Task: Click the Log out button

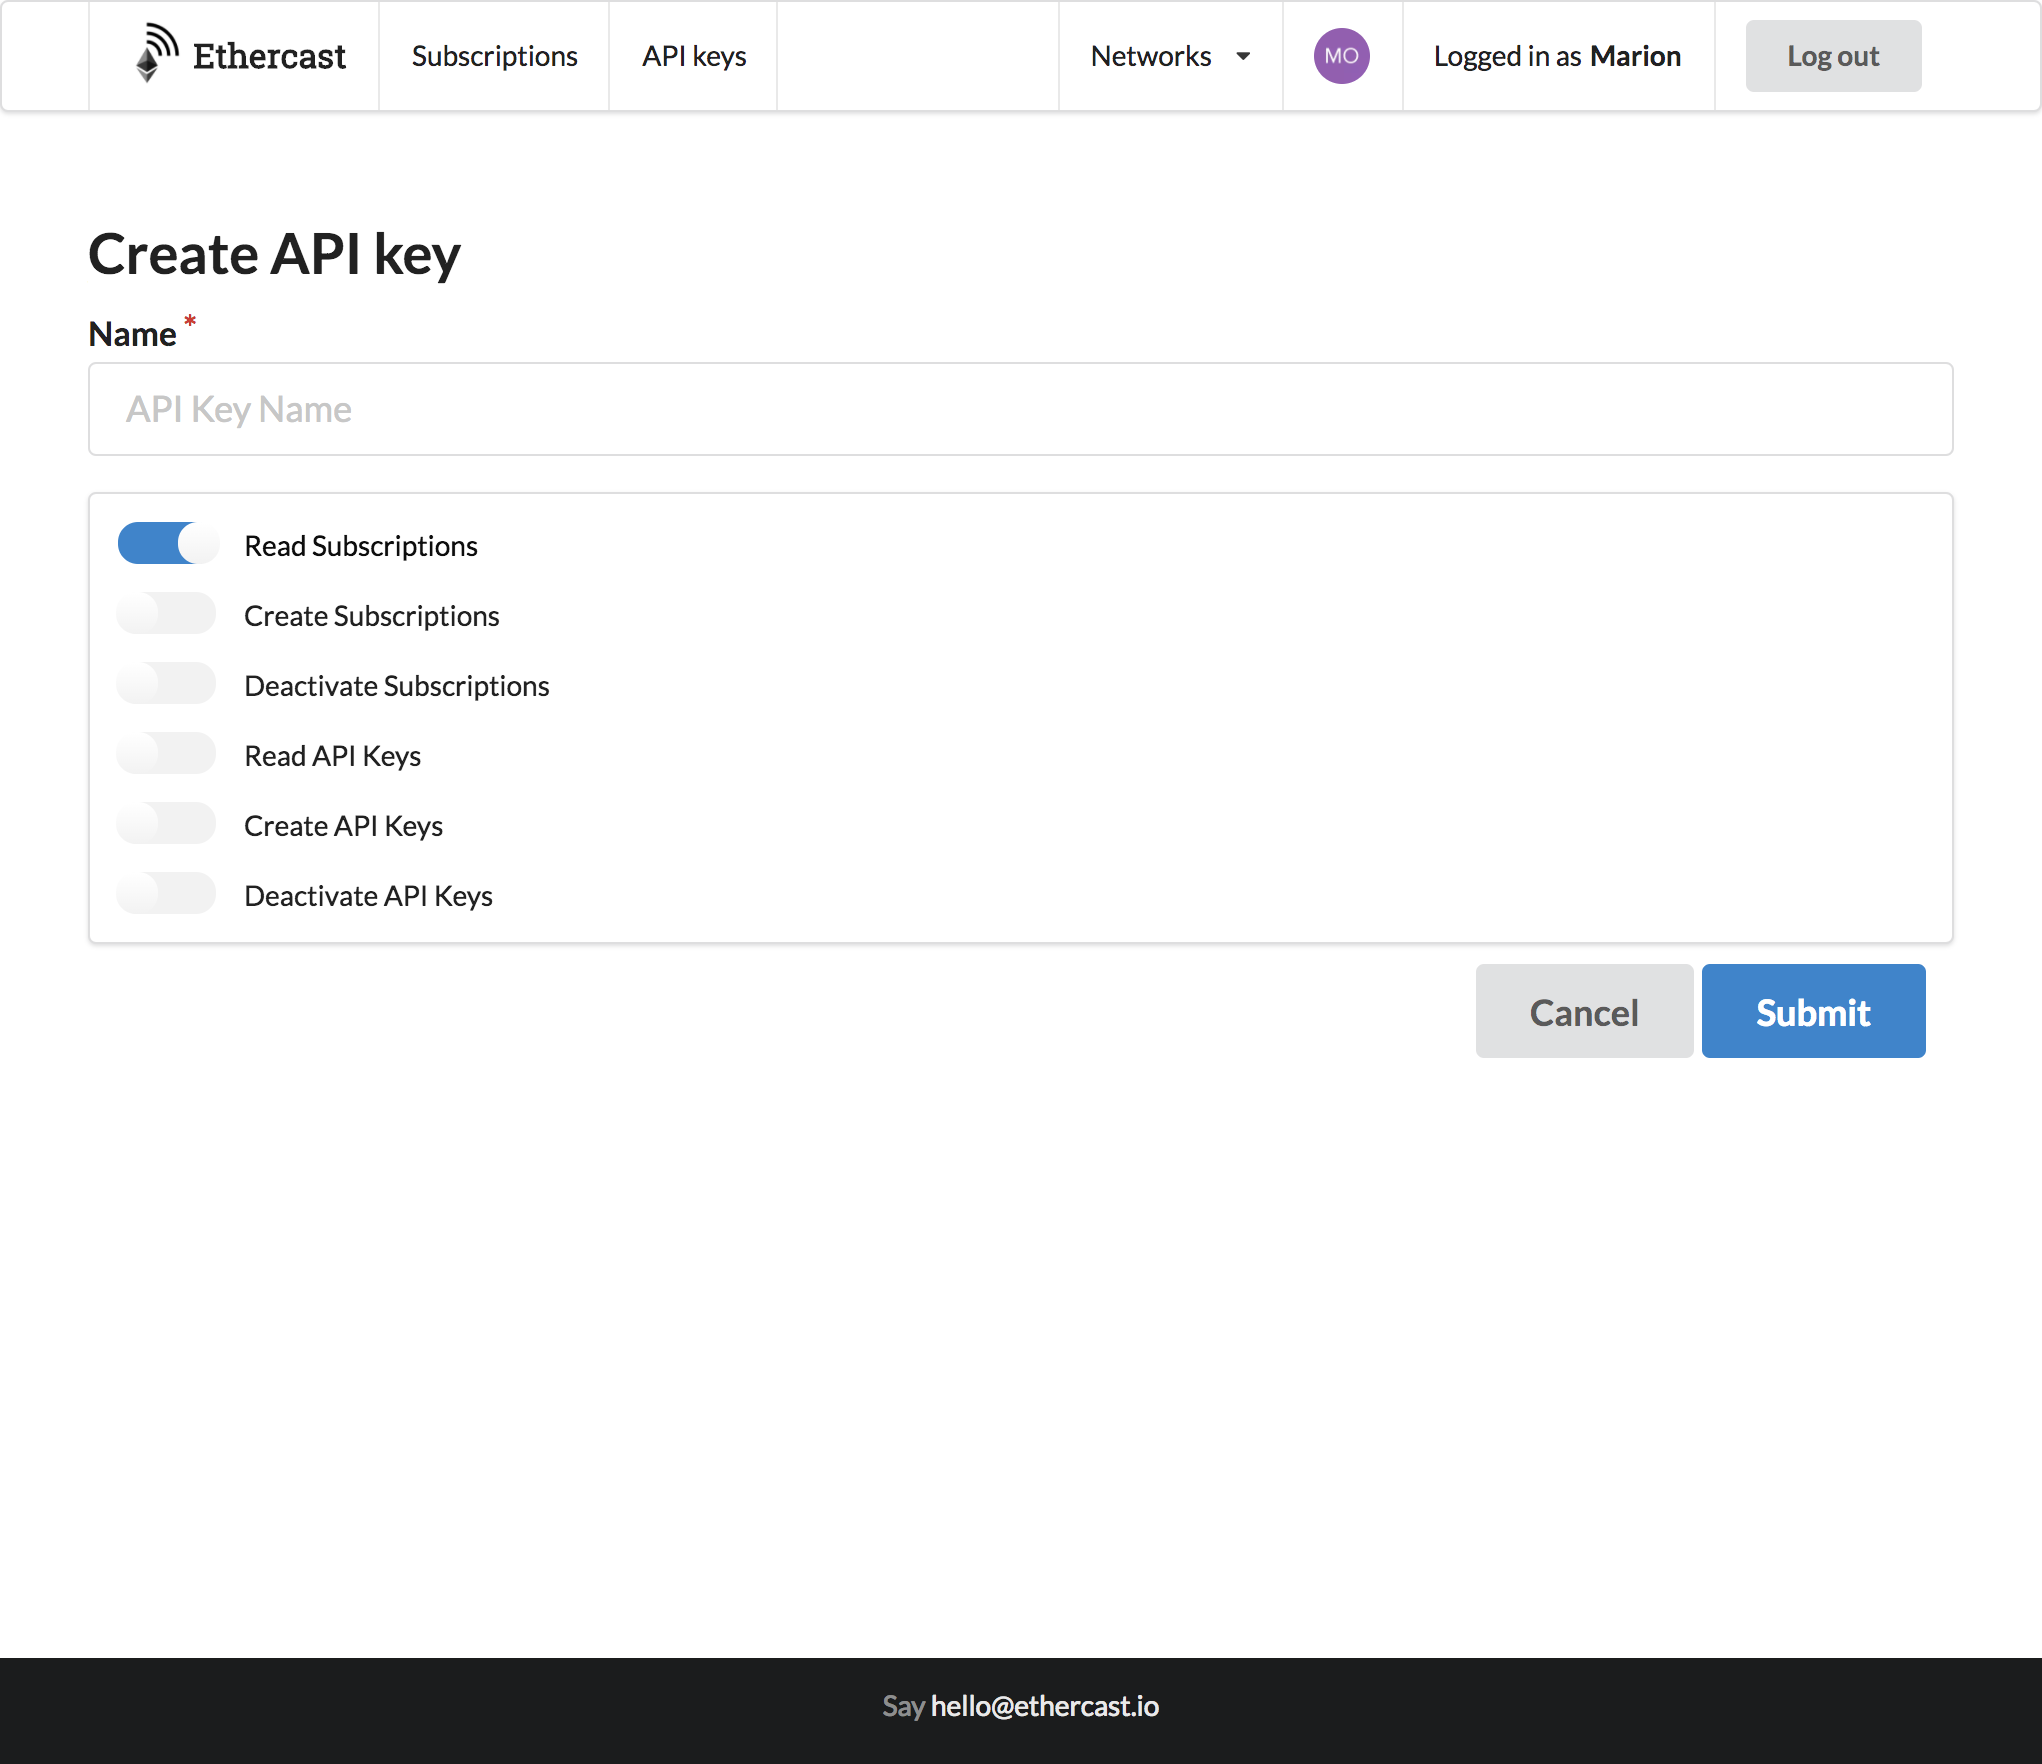Action: pos(1833,56)
